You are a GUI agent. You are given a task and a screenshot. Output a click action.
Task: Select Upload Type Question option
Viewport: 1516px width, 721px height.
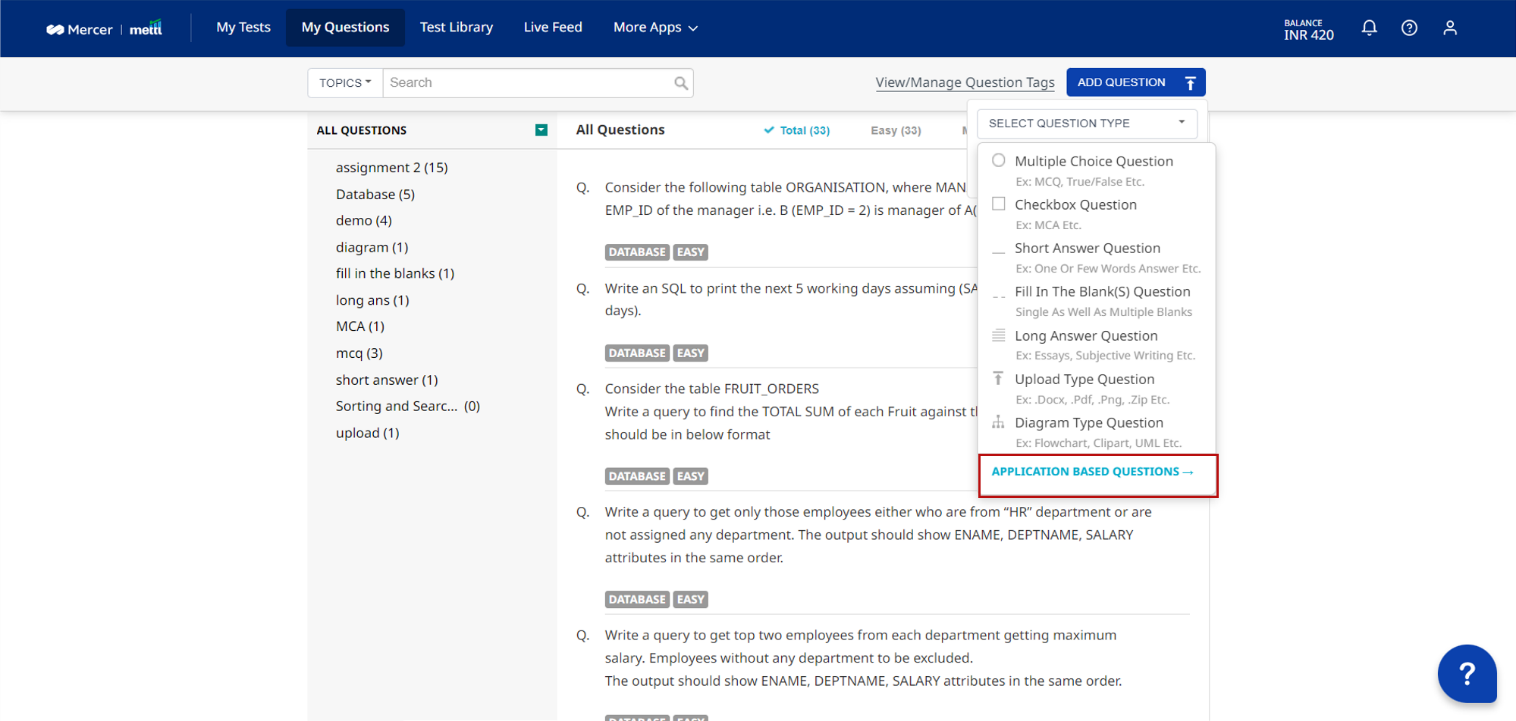[1084, 379]
